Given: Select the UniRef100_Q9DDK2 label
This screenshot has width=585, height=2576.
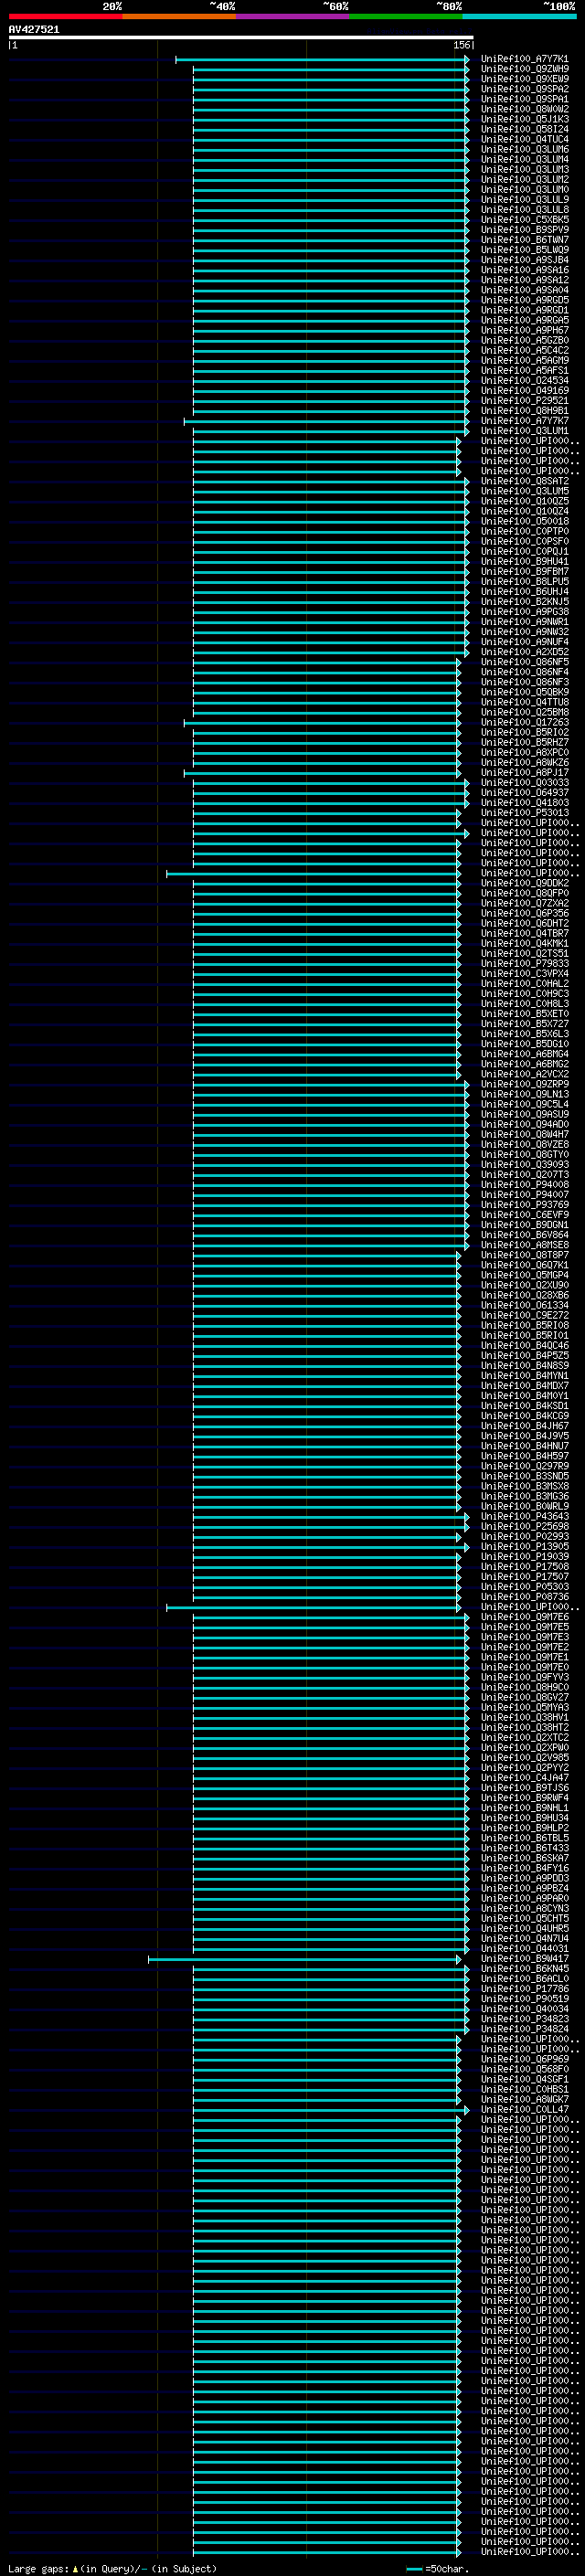Looking at the screenshot, I should click(525, 883).
